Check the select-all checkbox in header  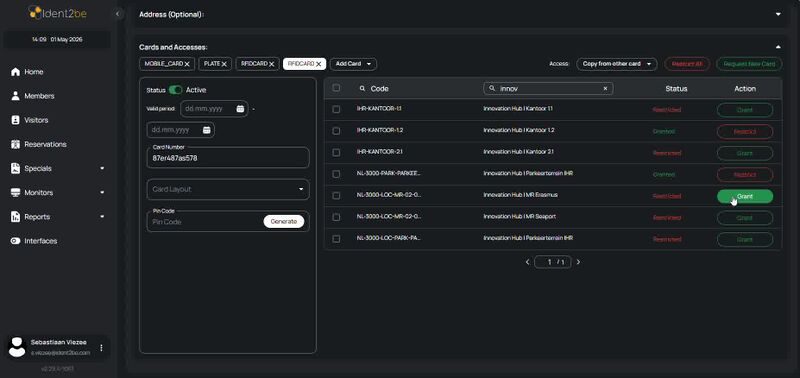336,88
